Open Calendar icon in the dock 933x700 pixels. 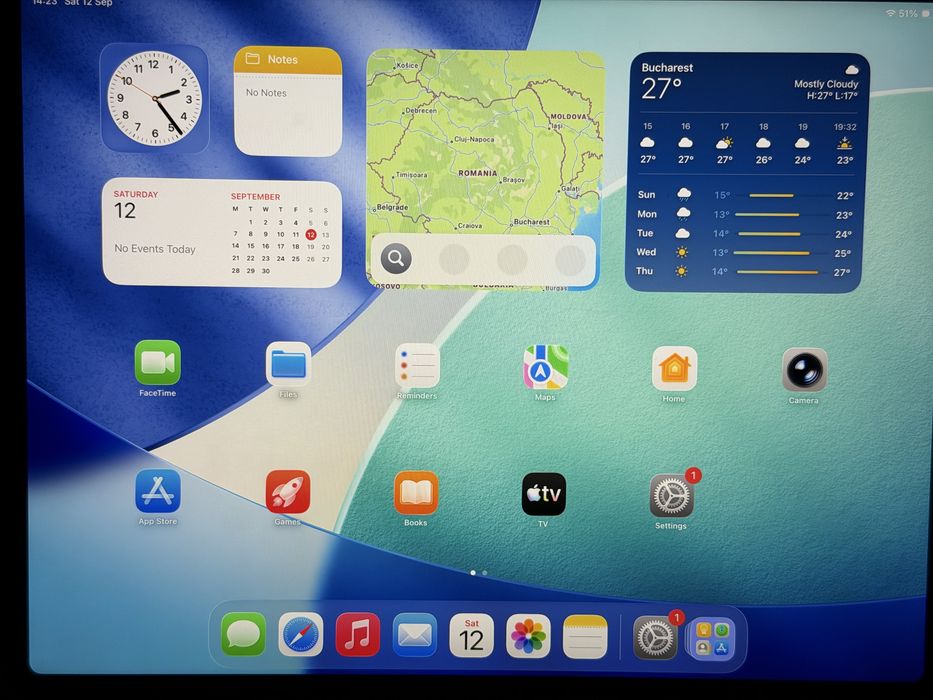[x=471, y=636]
